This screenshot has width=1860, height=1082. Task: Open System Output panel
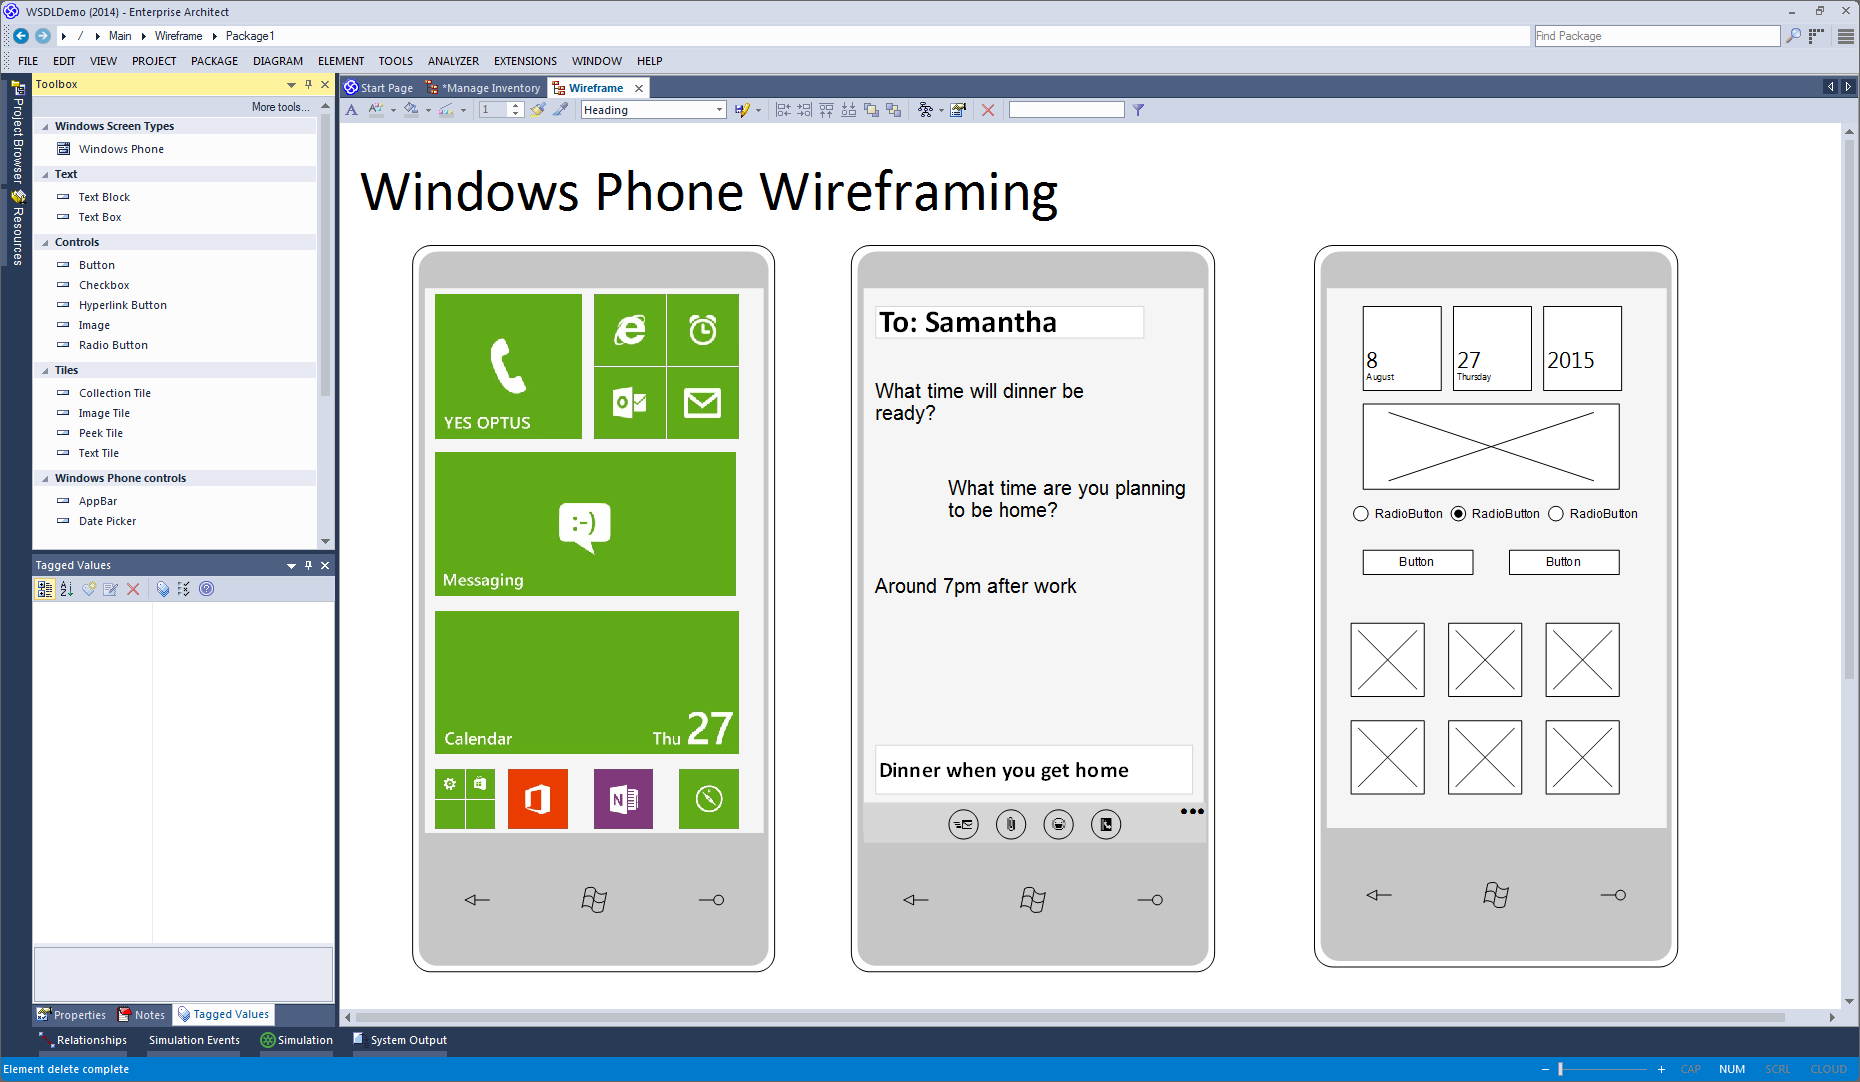click(400, 1040)
